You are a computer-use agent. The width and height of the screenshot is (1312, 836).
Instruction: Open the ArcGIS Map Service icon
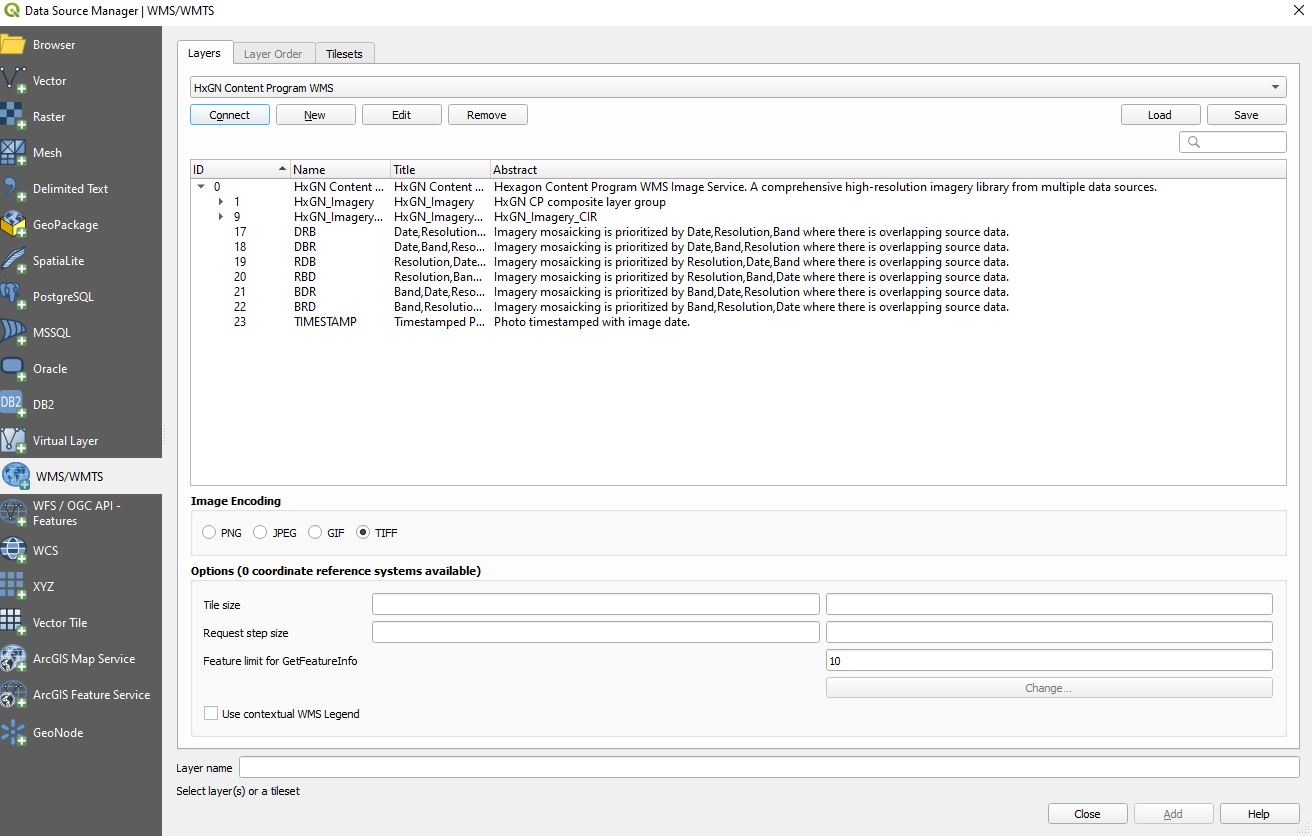click(14, 659)
